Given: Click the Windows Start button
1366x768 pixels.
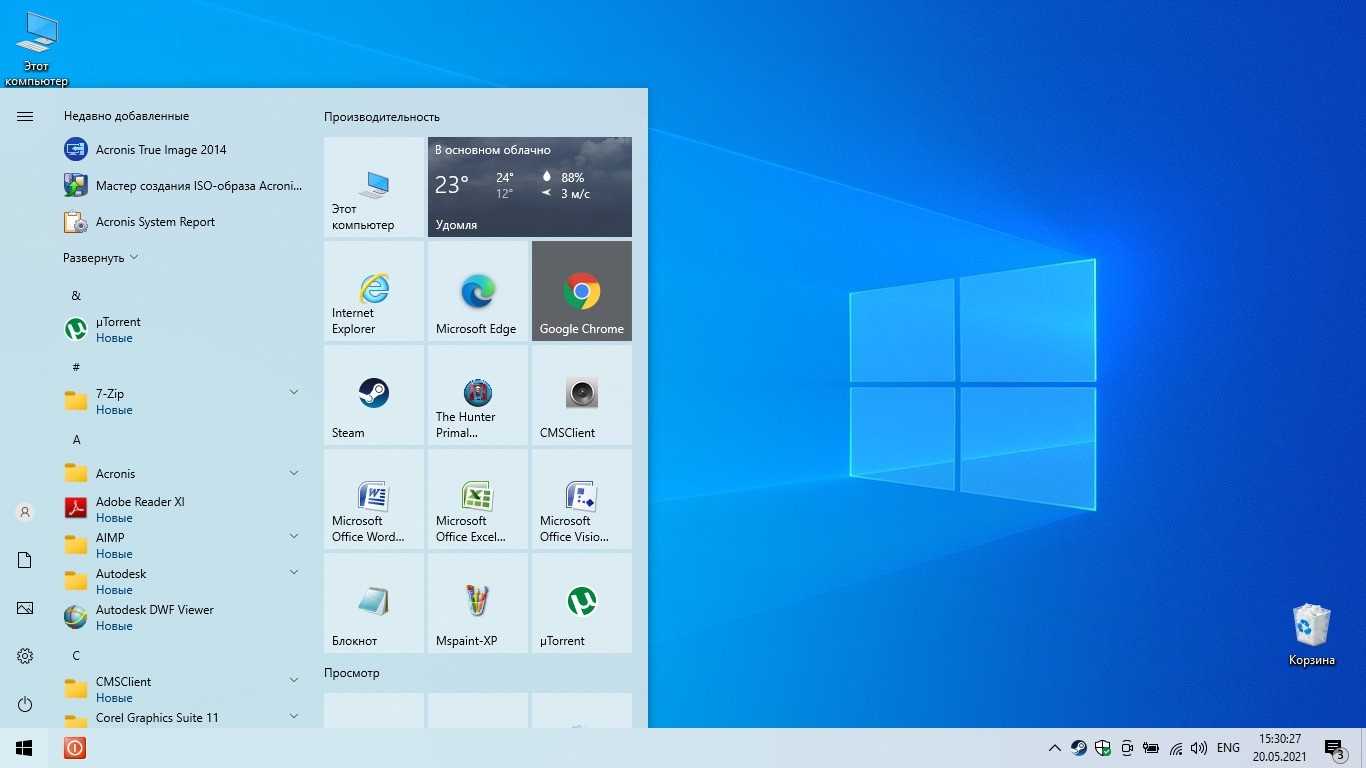Looking at the screenshot, I should pos(24,748).
